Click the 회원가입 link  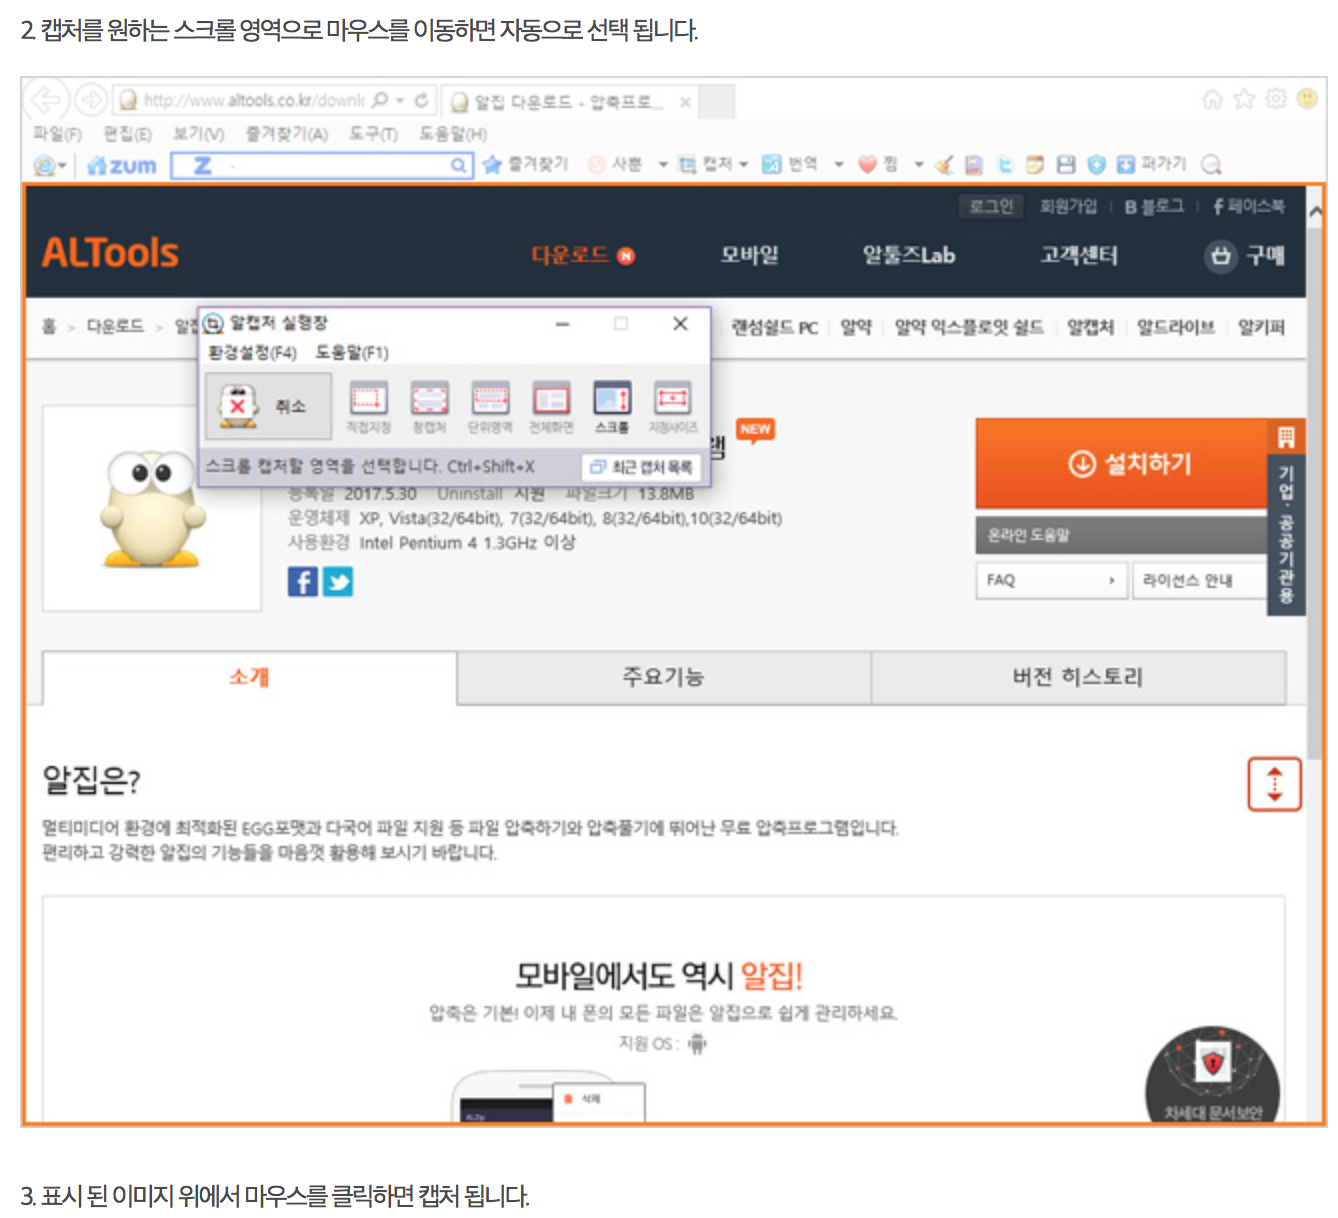pyautogui.click(x=1068, y=206)
